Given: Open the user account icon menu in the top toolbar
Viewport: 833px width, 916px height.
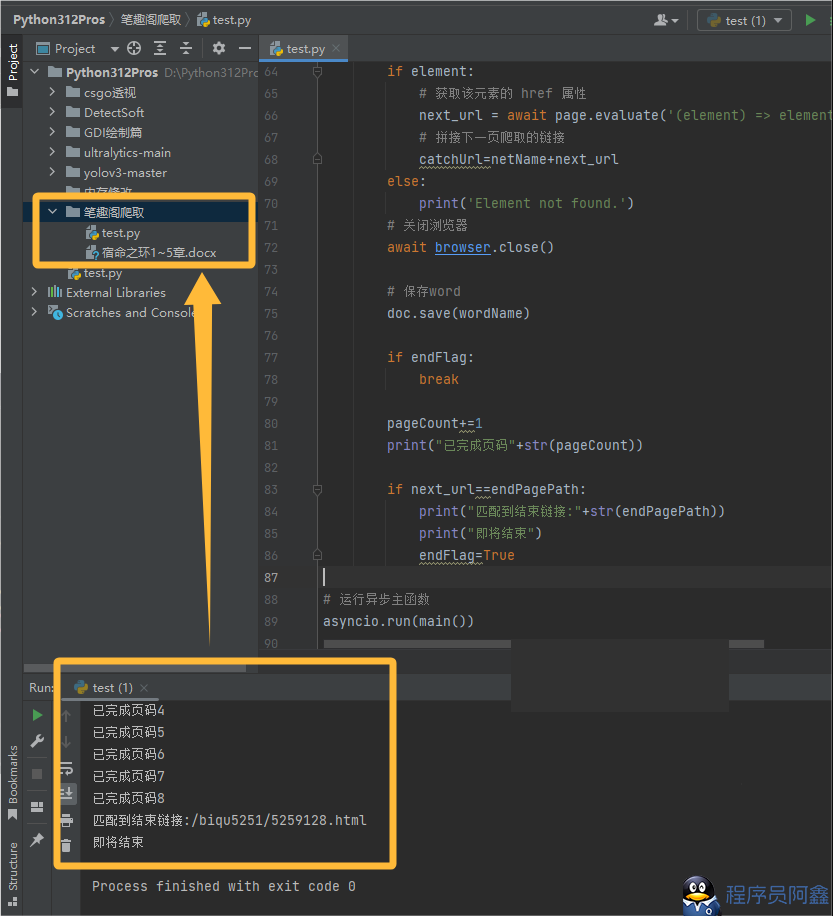Looking at the screenshot, I should click(x=666, y=20).
